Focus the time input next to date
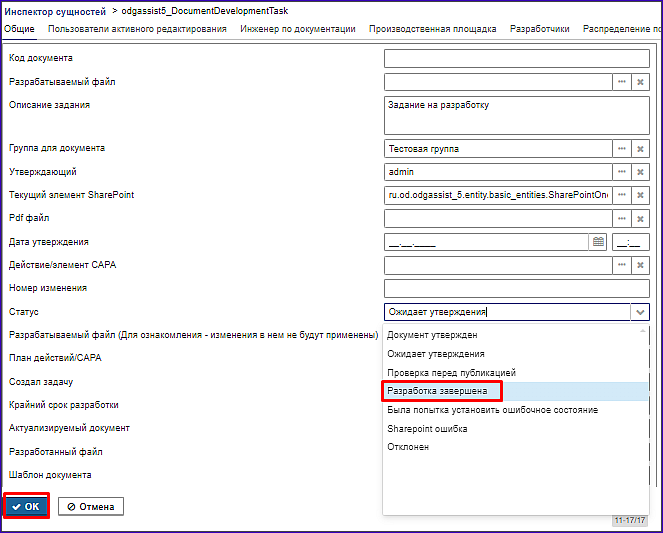 [631, 242]
